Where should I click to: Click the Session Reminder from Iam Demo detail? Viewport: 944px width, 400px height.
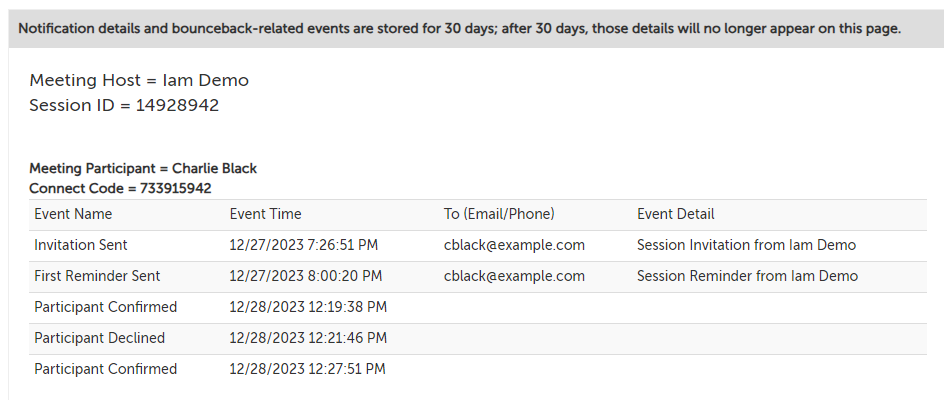pos(747,276)
